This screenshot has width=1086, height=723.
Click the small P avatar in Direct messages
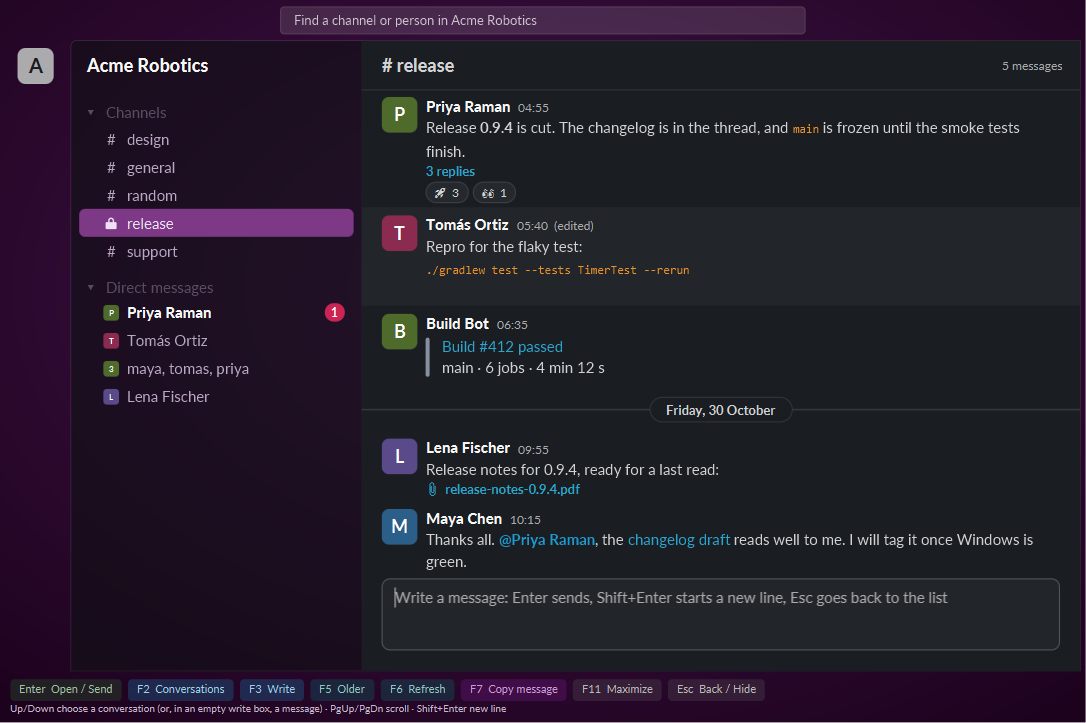pyautogui.click(x=111, y=313)
